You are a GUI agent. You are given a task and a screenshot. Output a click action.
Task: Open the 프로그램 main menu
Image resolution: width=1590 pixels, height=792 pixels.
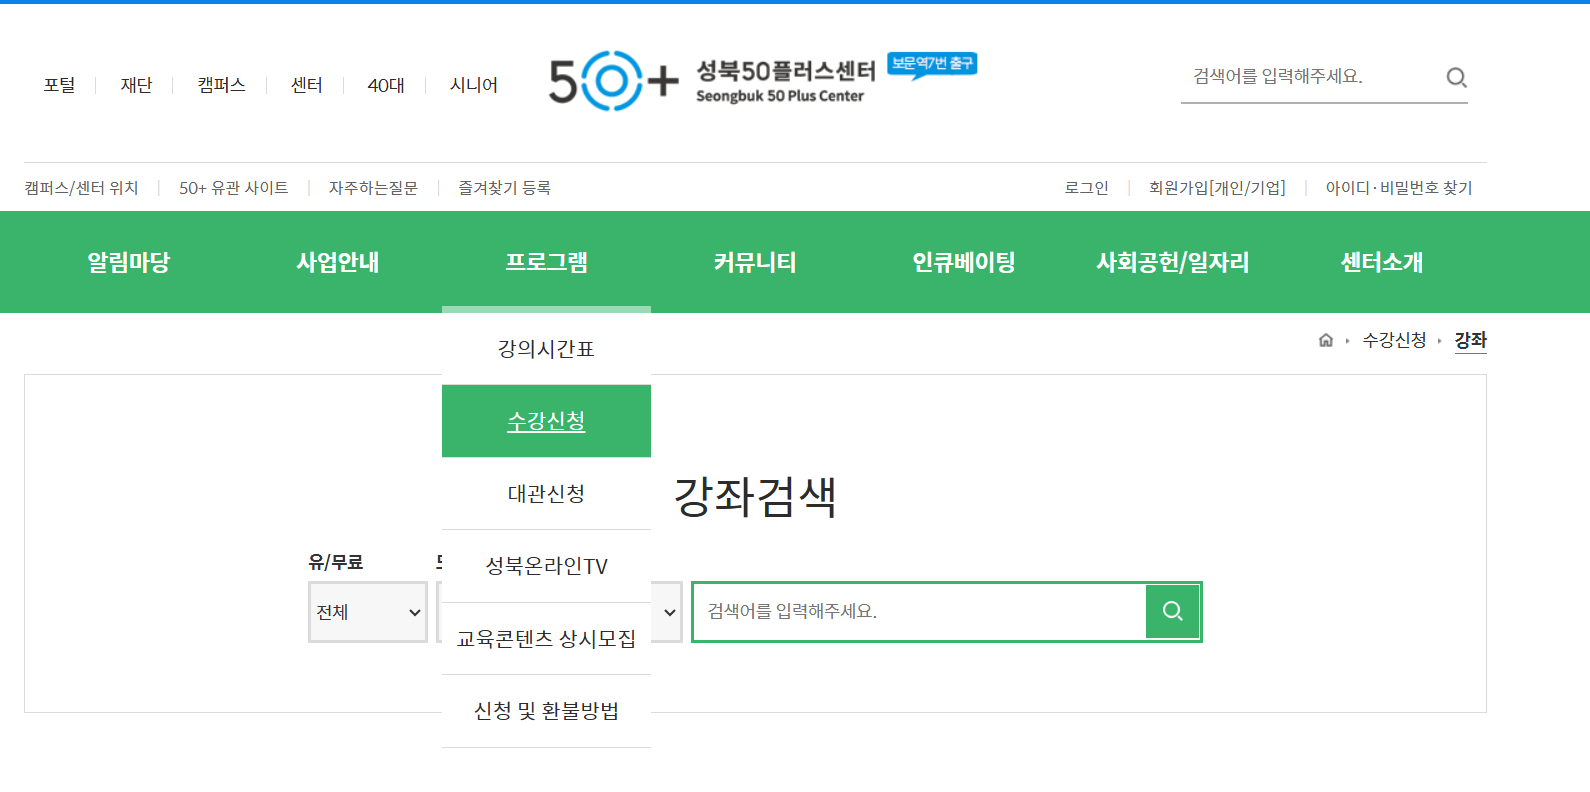(546, 262)
